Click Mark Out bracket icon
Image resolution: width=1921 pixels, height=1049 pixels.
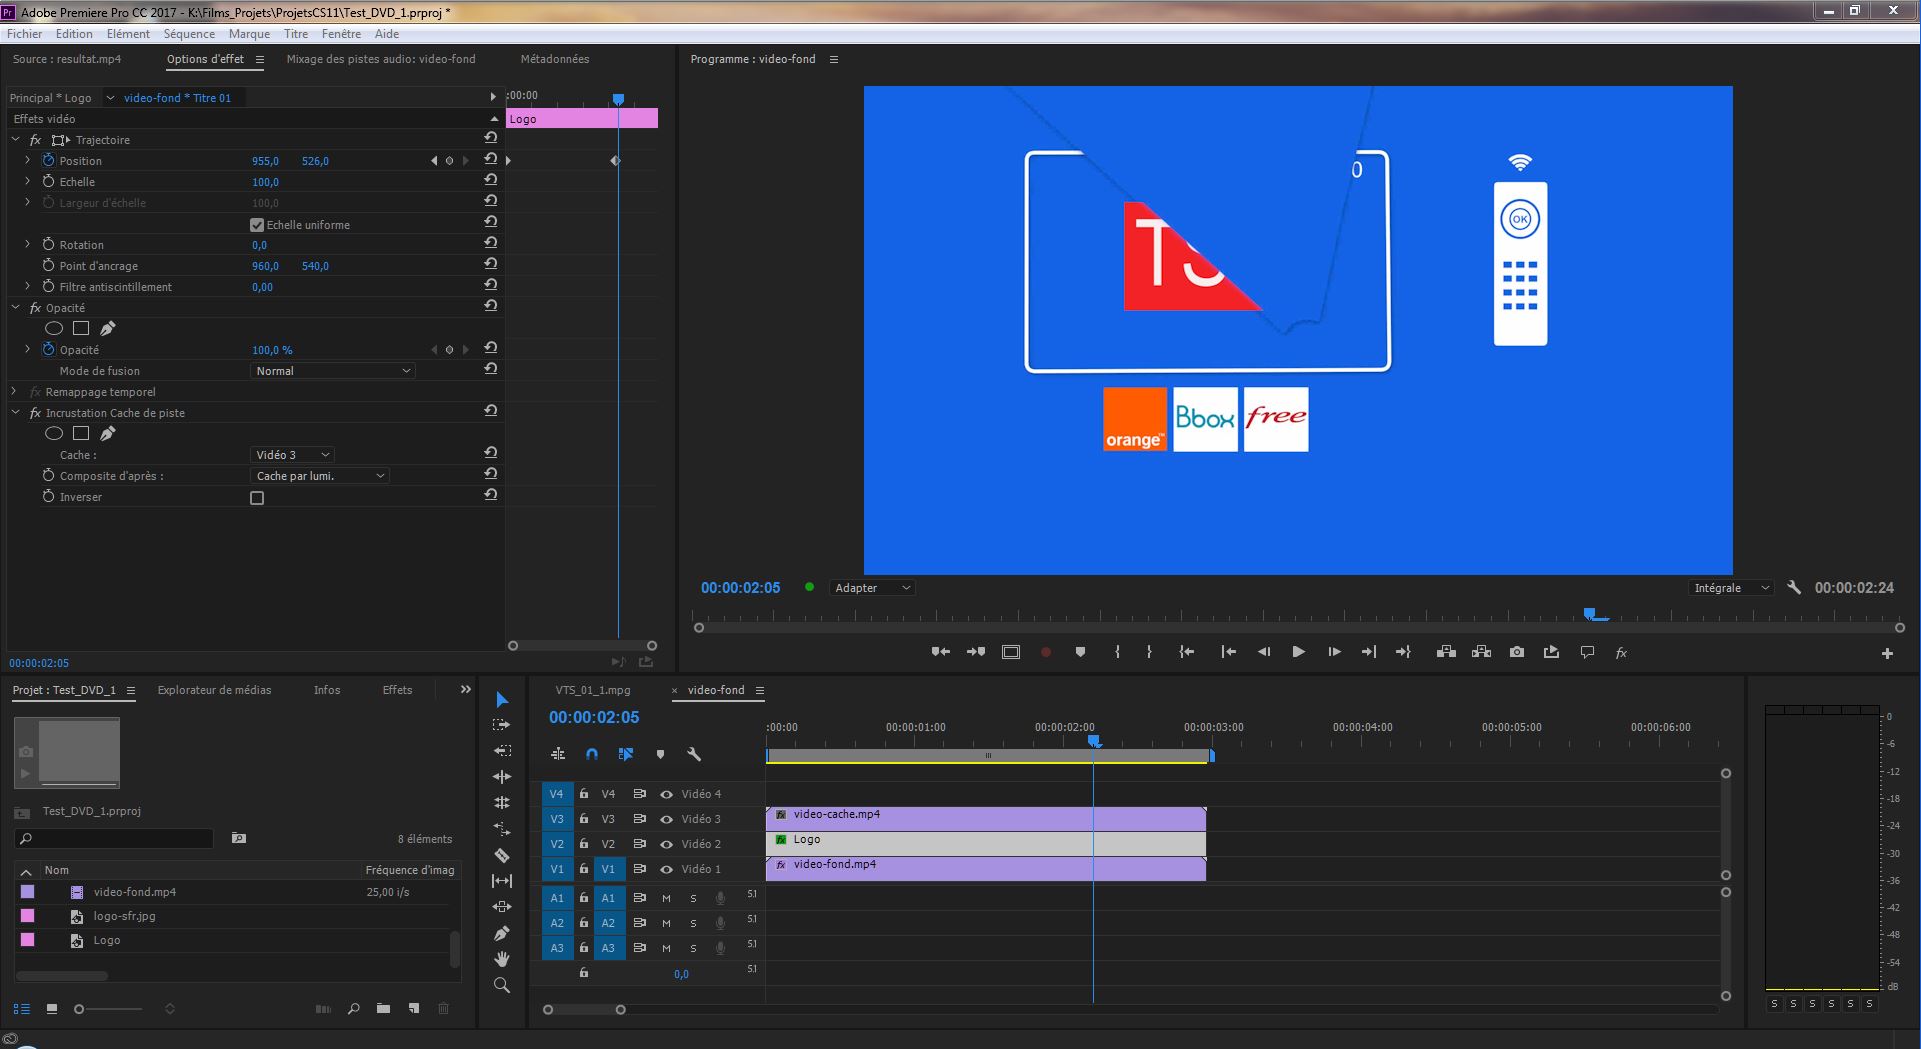1149,652
